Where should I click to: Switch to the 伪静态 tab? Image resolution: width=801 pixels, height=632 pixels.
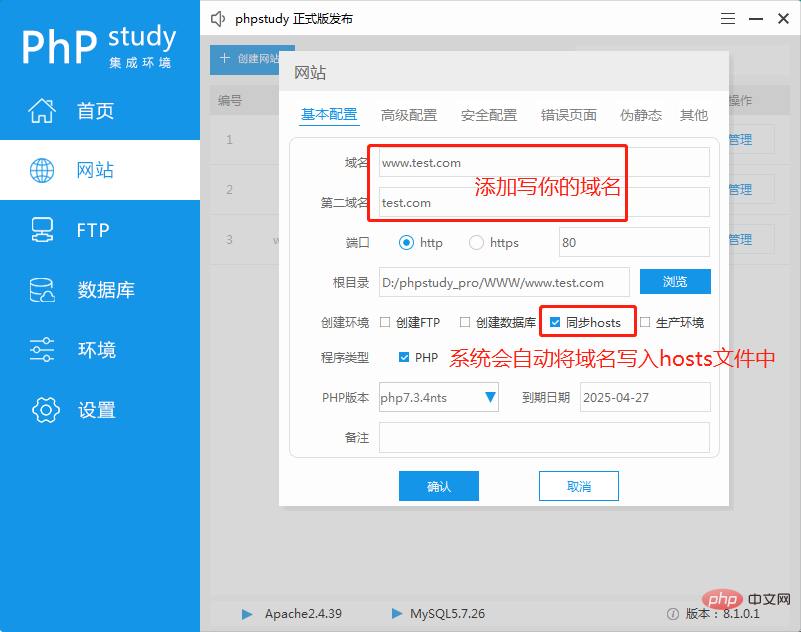point(641,115)
